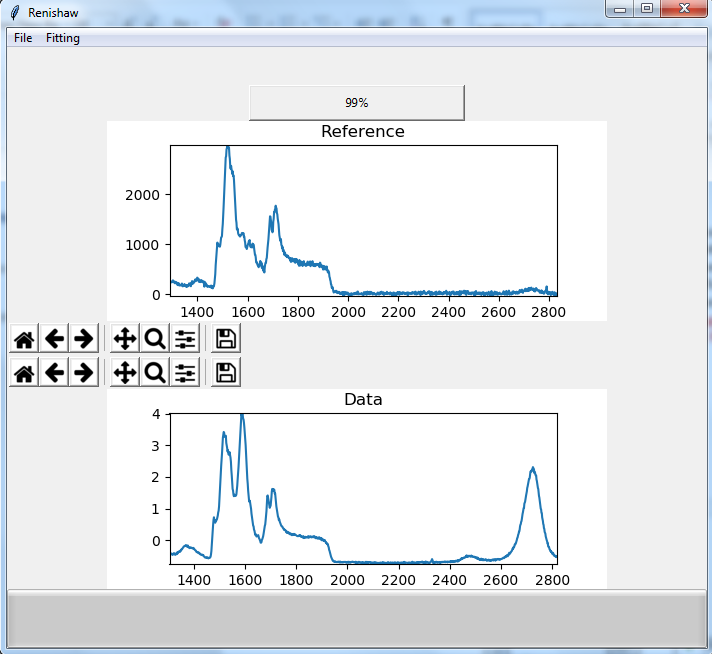The image size is (712, 654).
Task: Click the Renishaw feather icon in title bar
Action: coord(15,12)
